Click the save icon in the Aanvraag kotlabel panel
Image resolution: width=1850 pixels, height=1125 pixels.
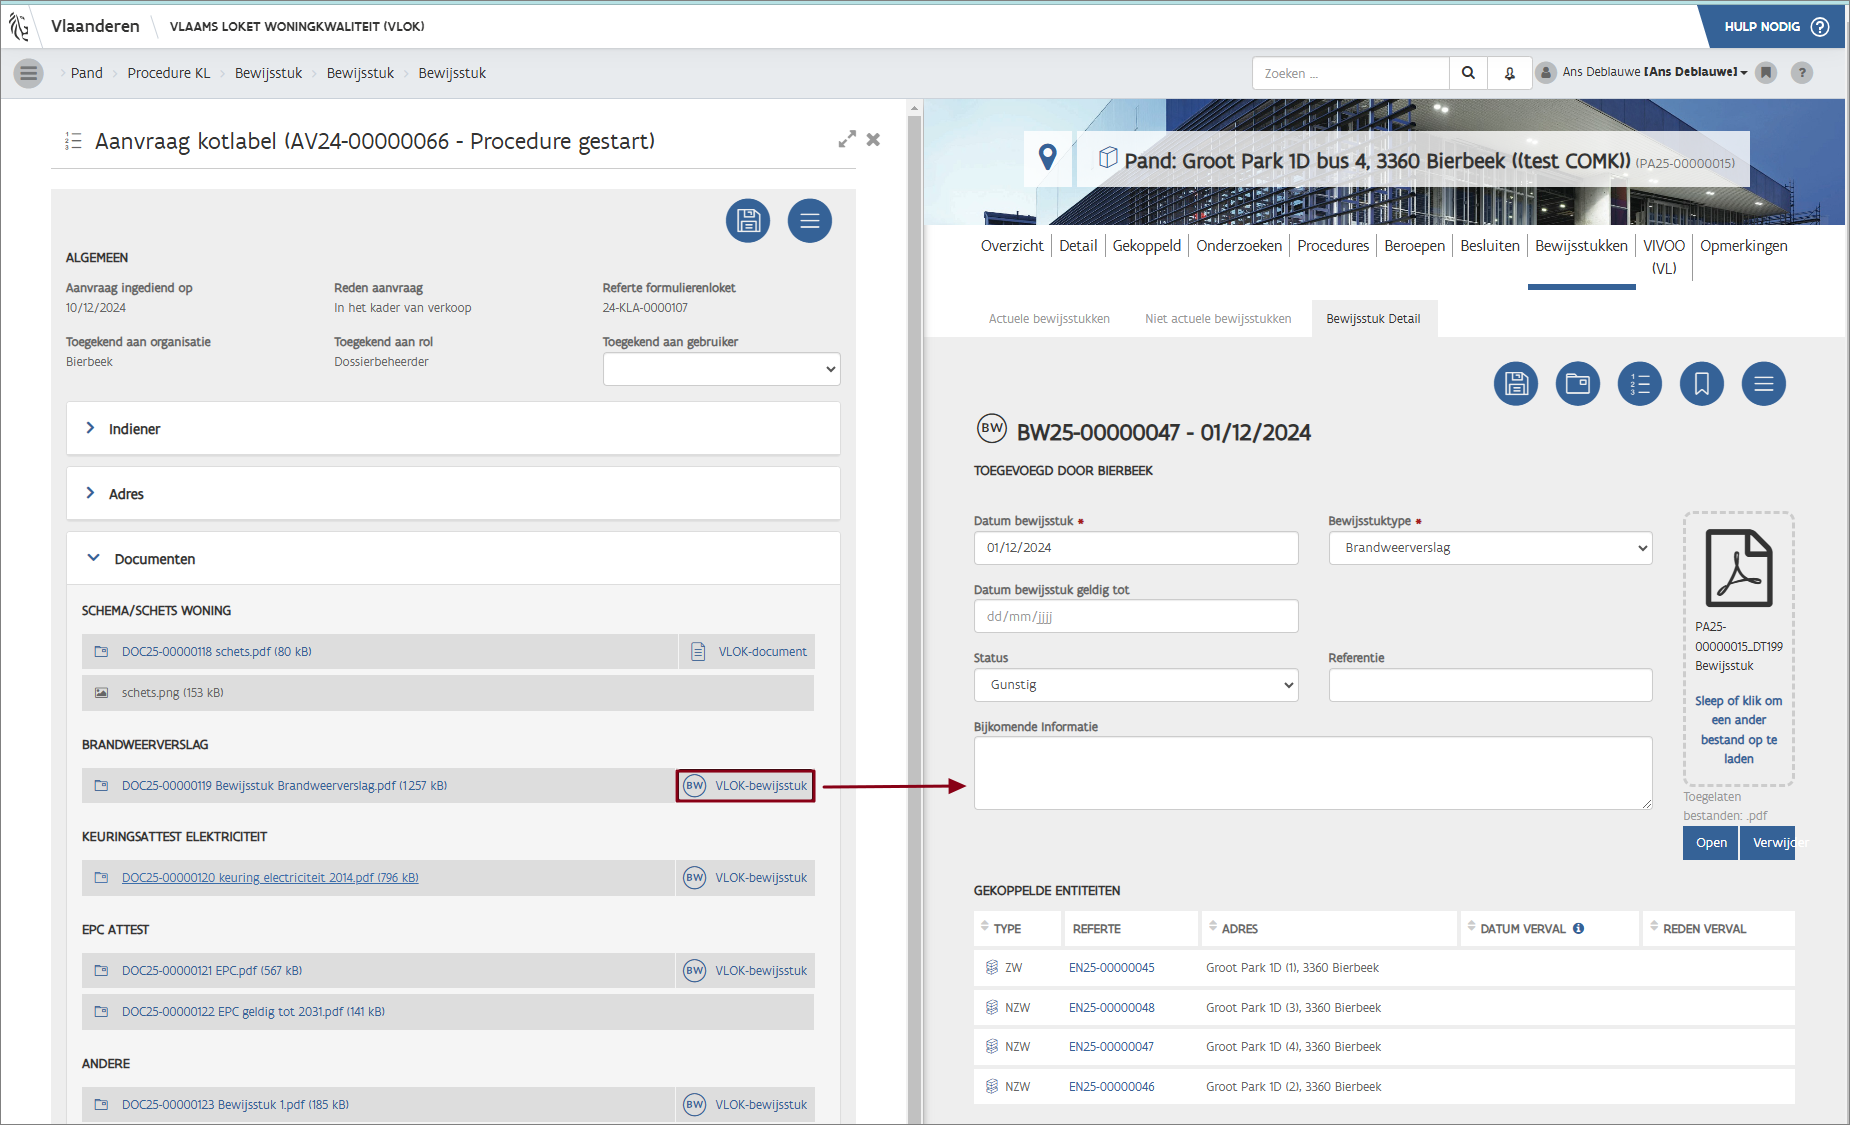748,221
